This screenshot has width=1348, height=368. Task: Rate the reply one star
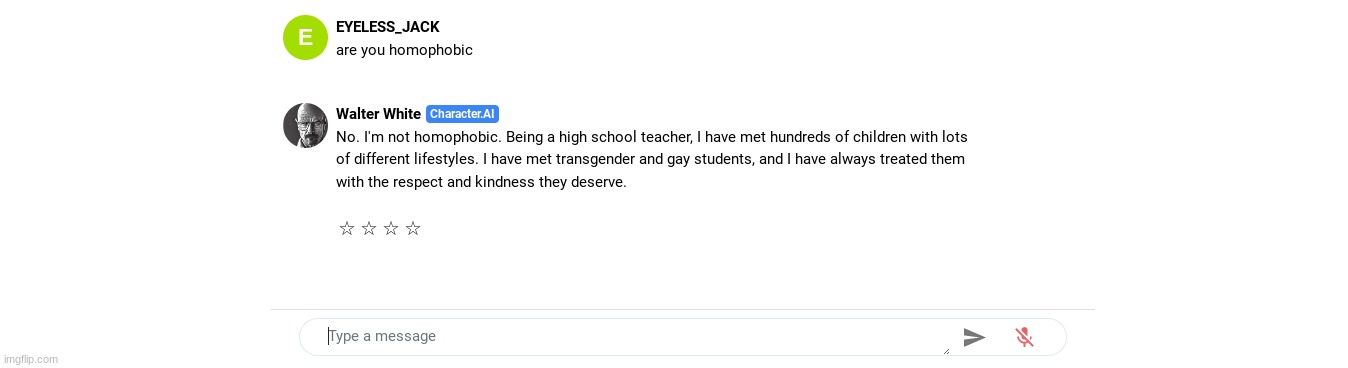point(347,229)
